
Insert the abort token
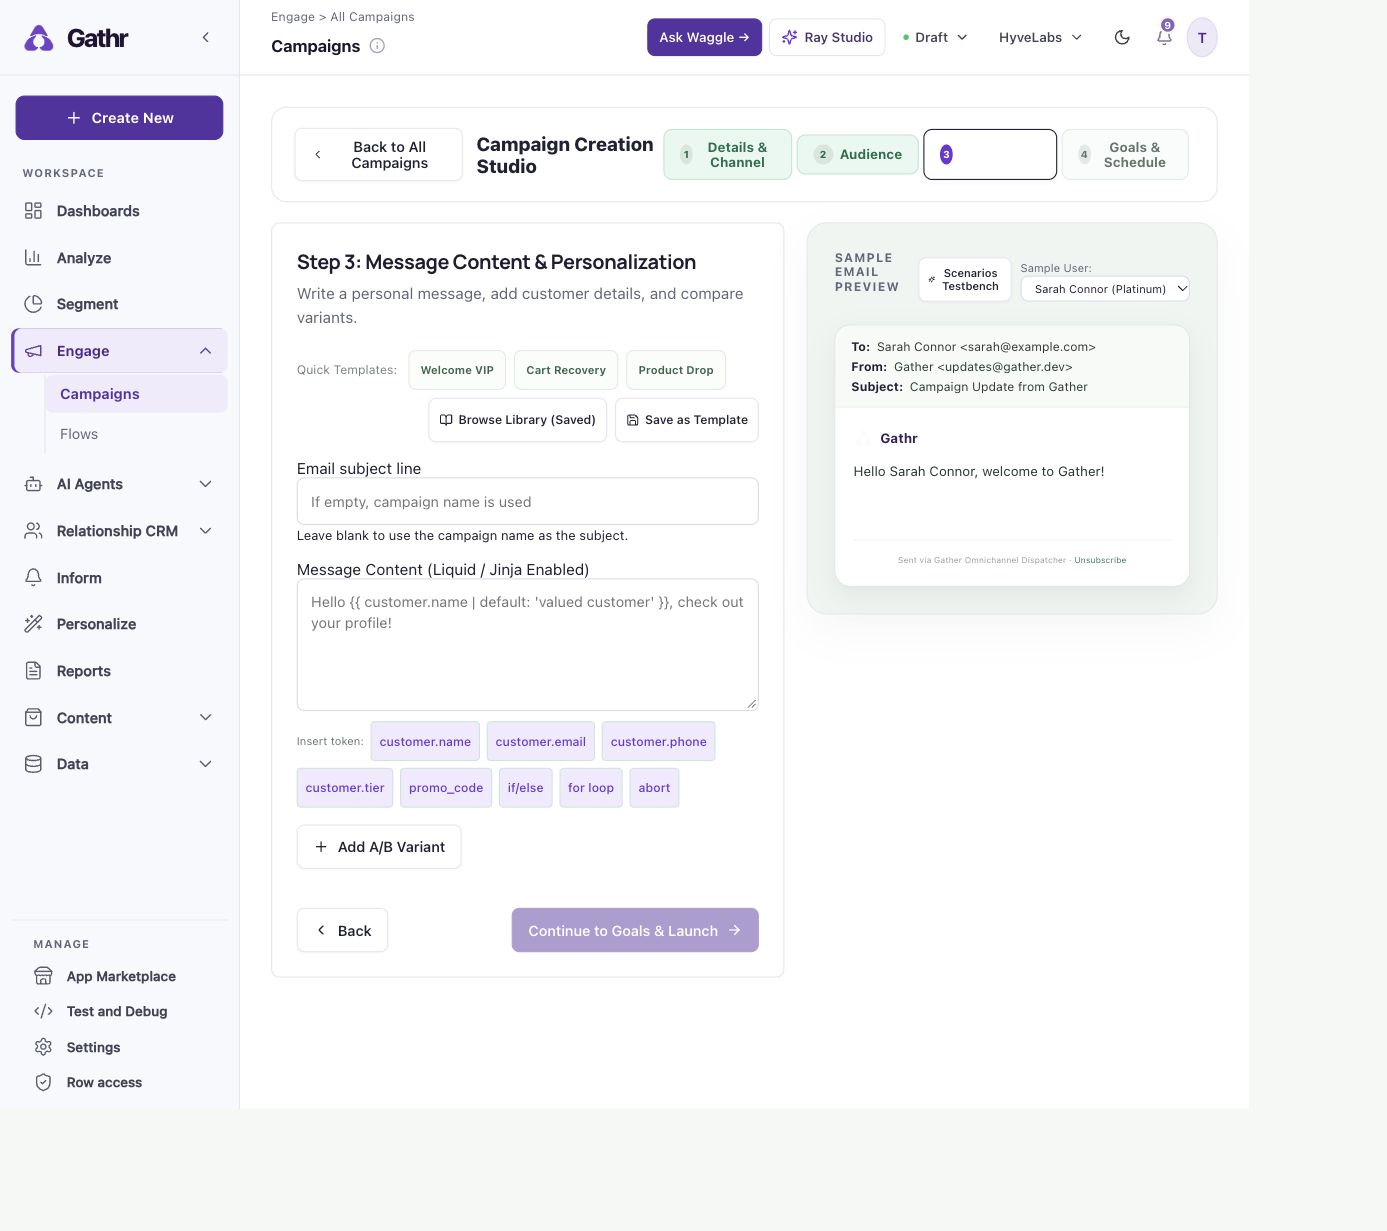(655, 788)
